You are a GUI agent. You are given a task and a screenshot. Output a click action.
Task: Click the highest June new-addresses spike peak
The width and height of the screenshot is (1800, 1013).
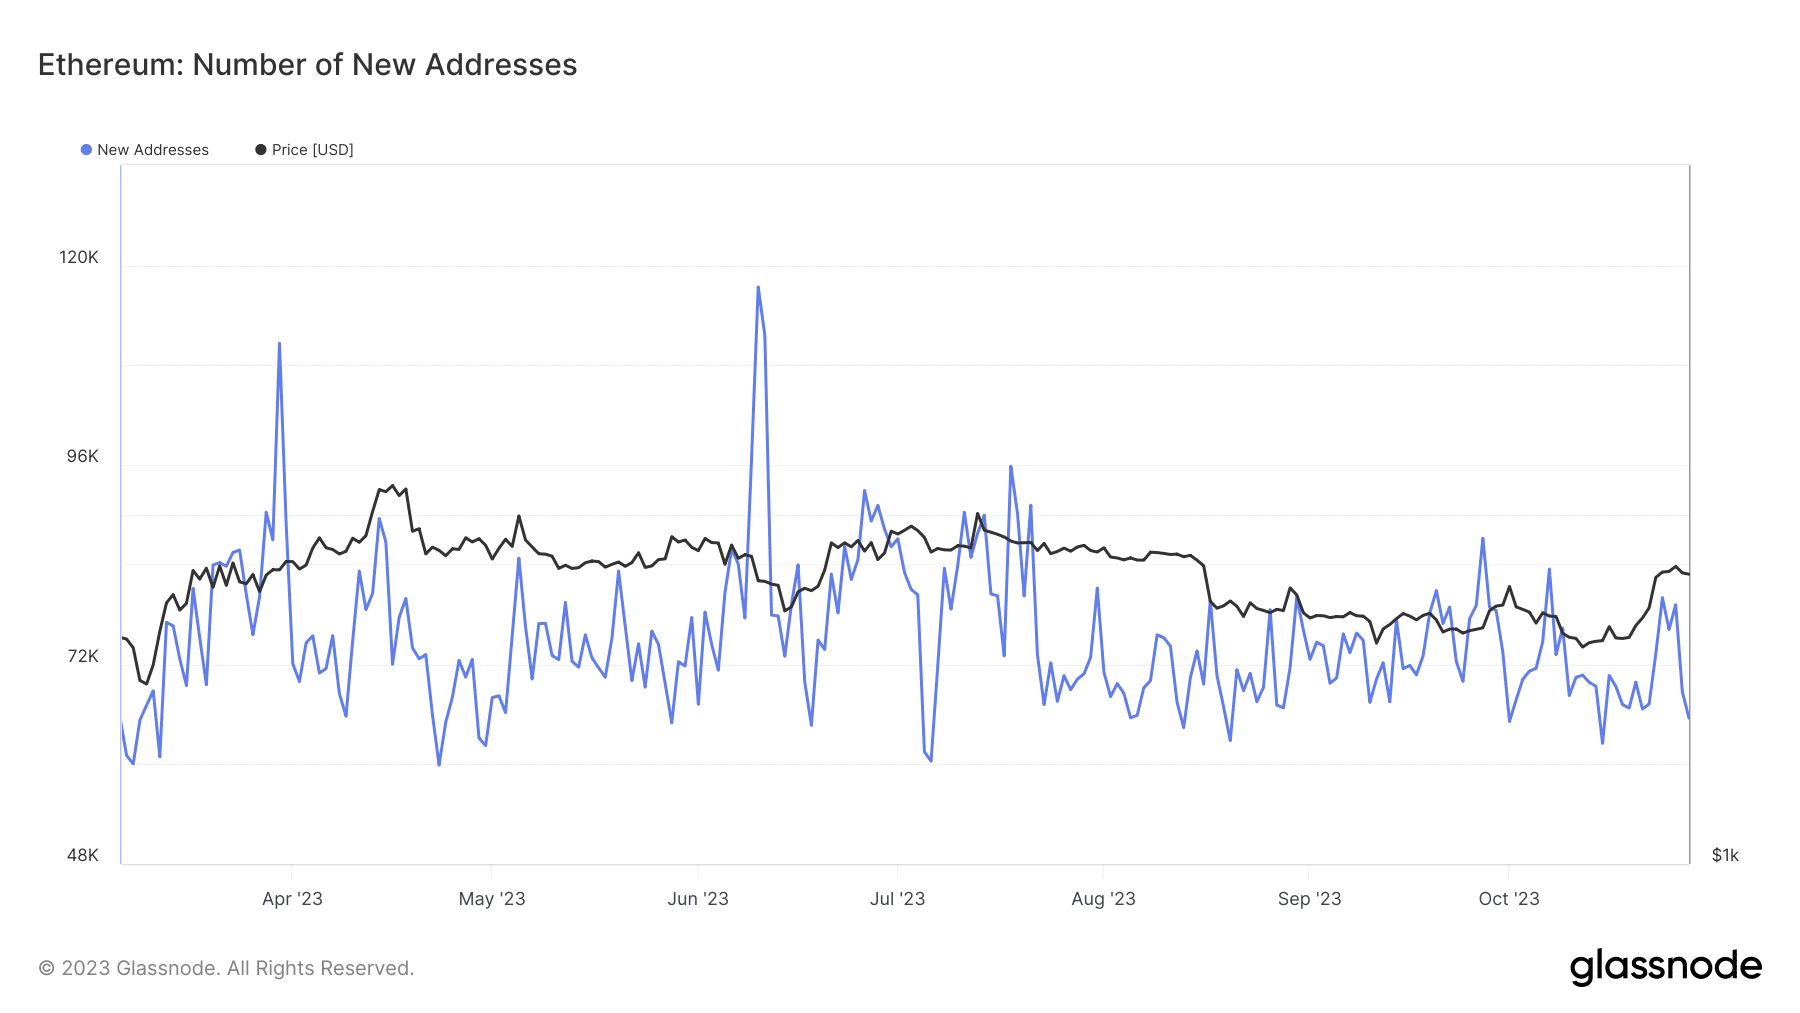point(758,287)
